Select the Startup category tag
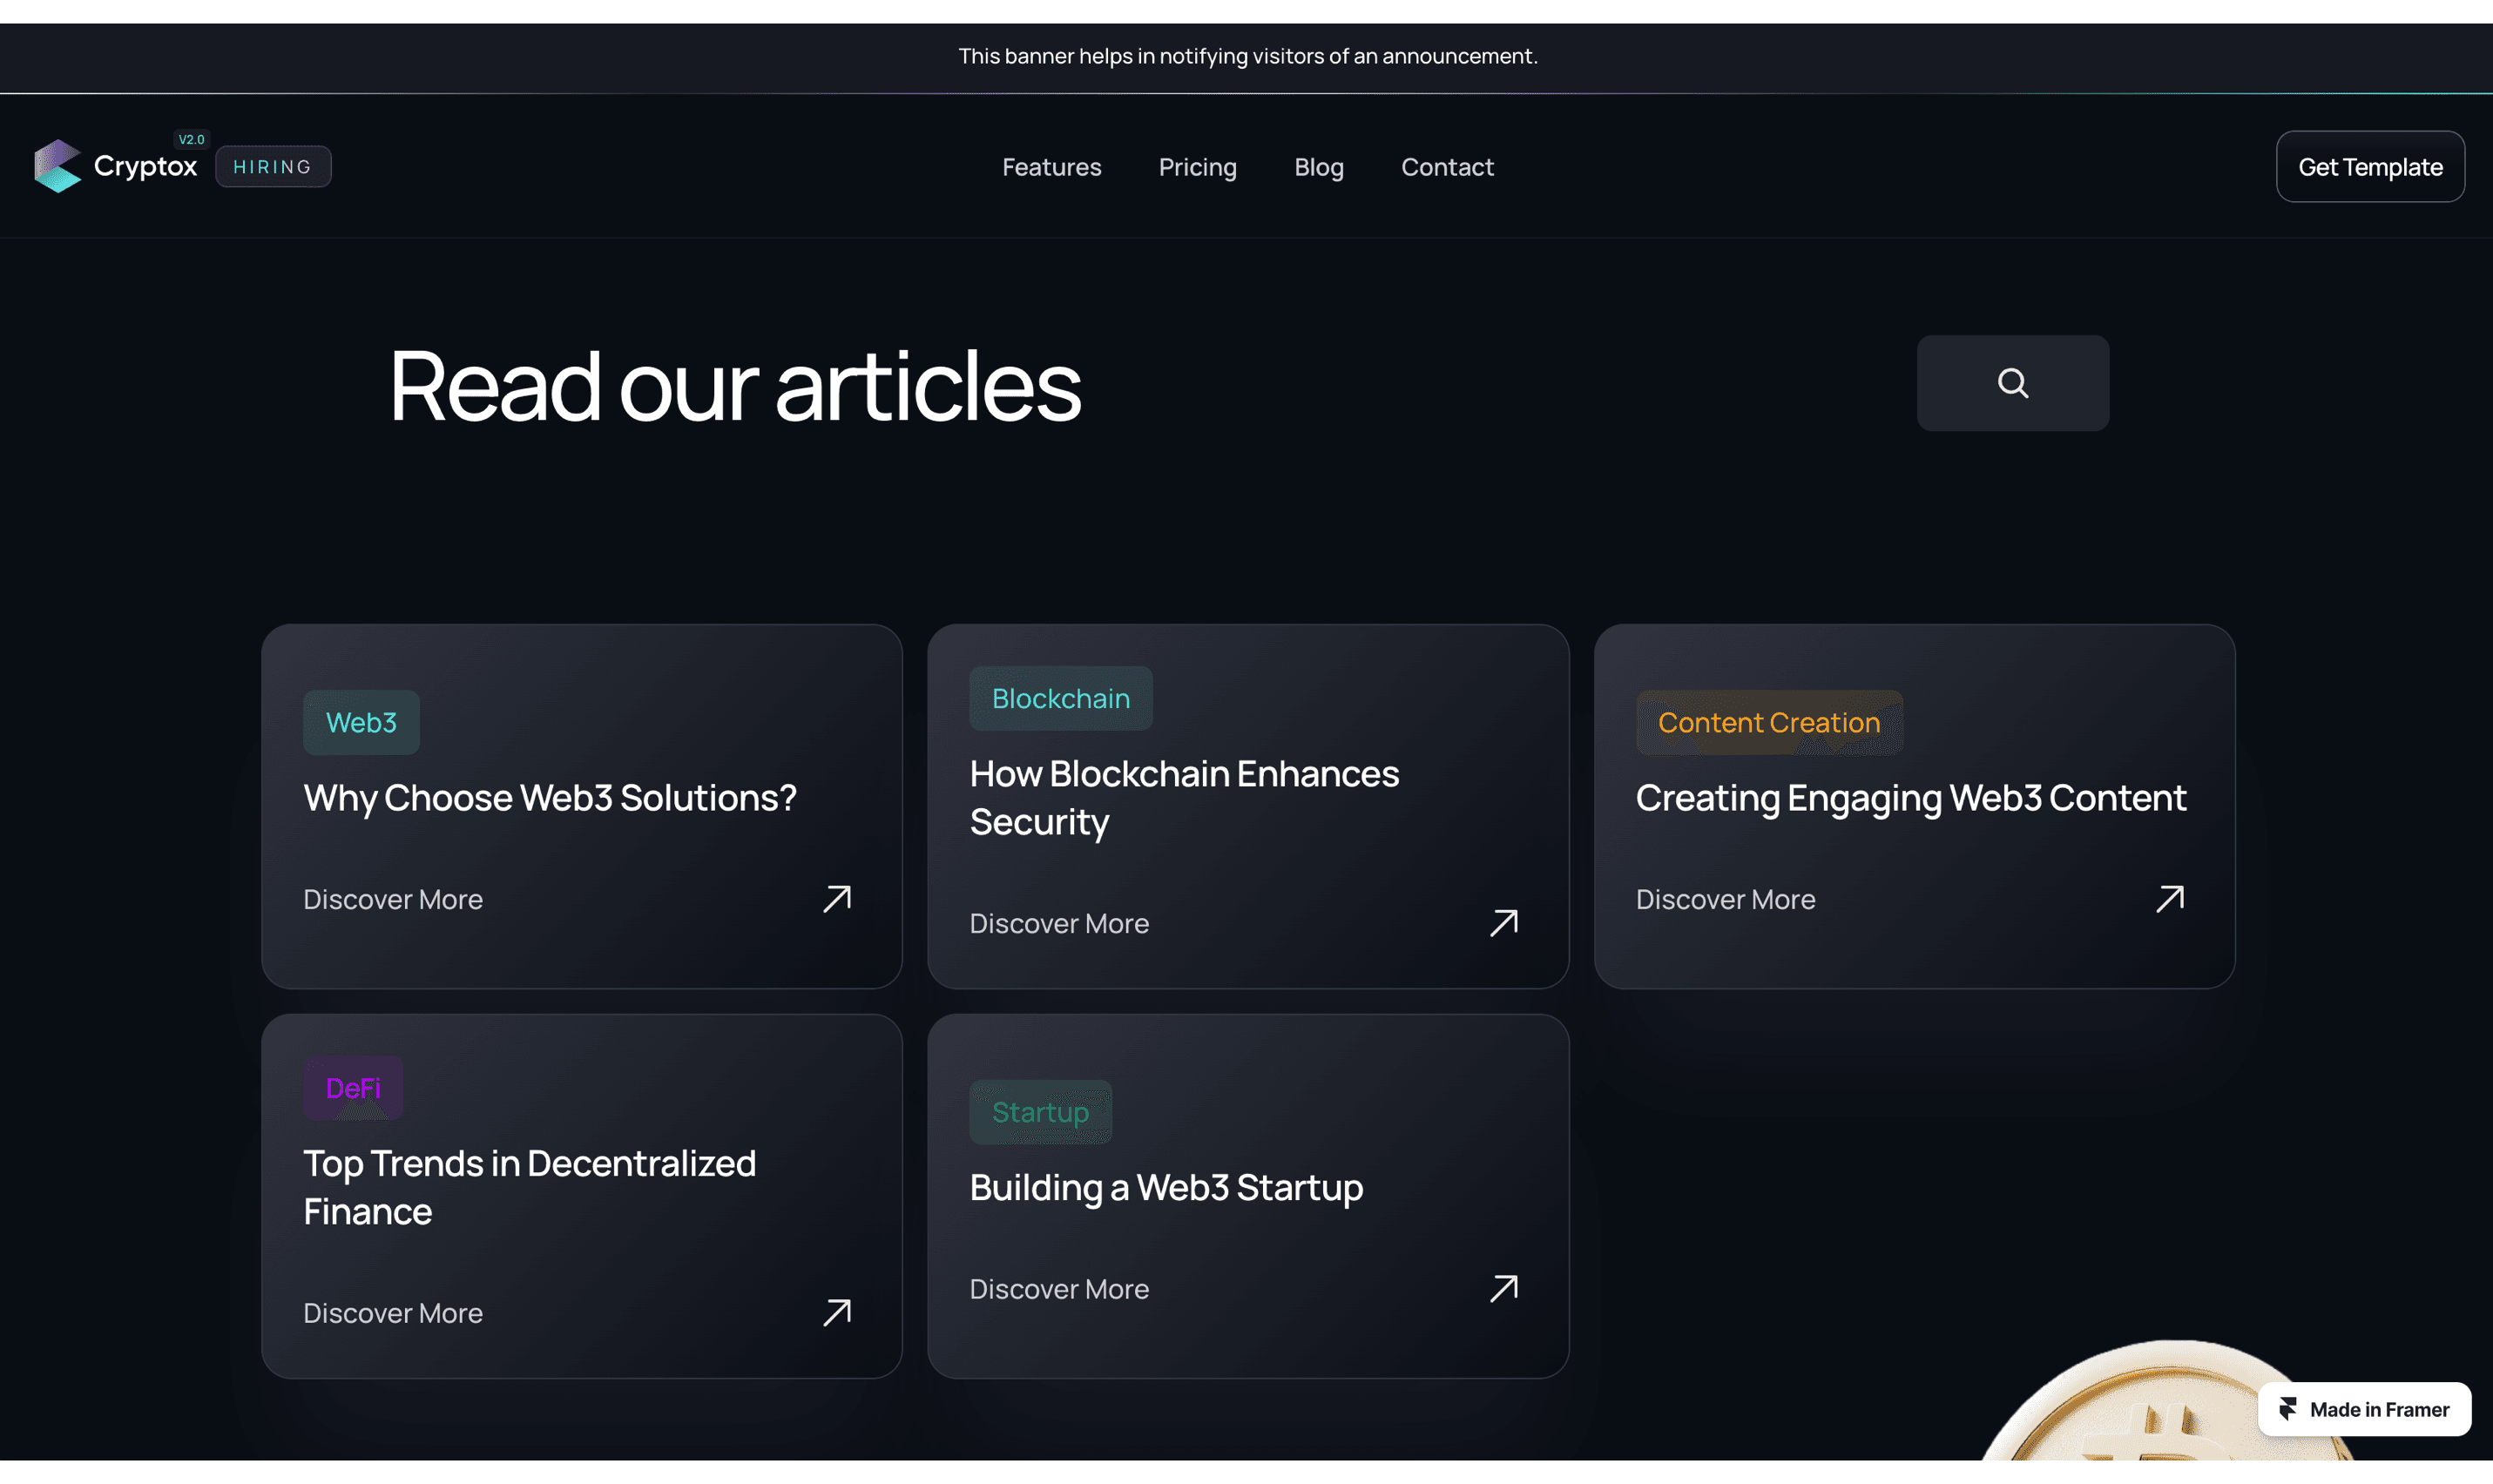The image size is (2493, 1484). pyautogui.click(x=1040, y=1112)
